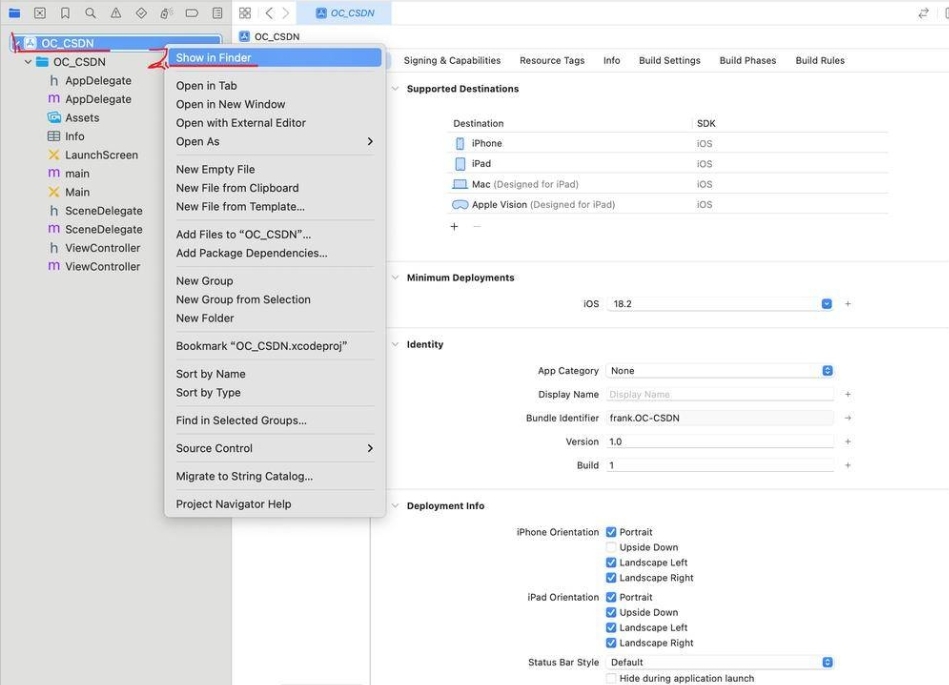The image size is (949, 685).
Task: Open the Issue navigator warning icon
Action: pyautogui.click(x=116, y=13)
